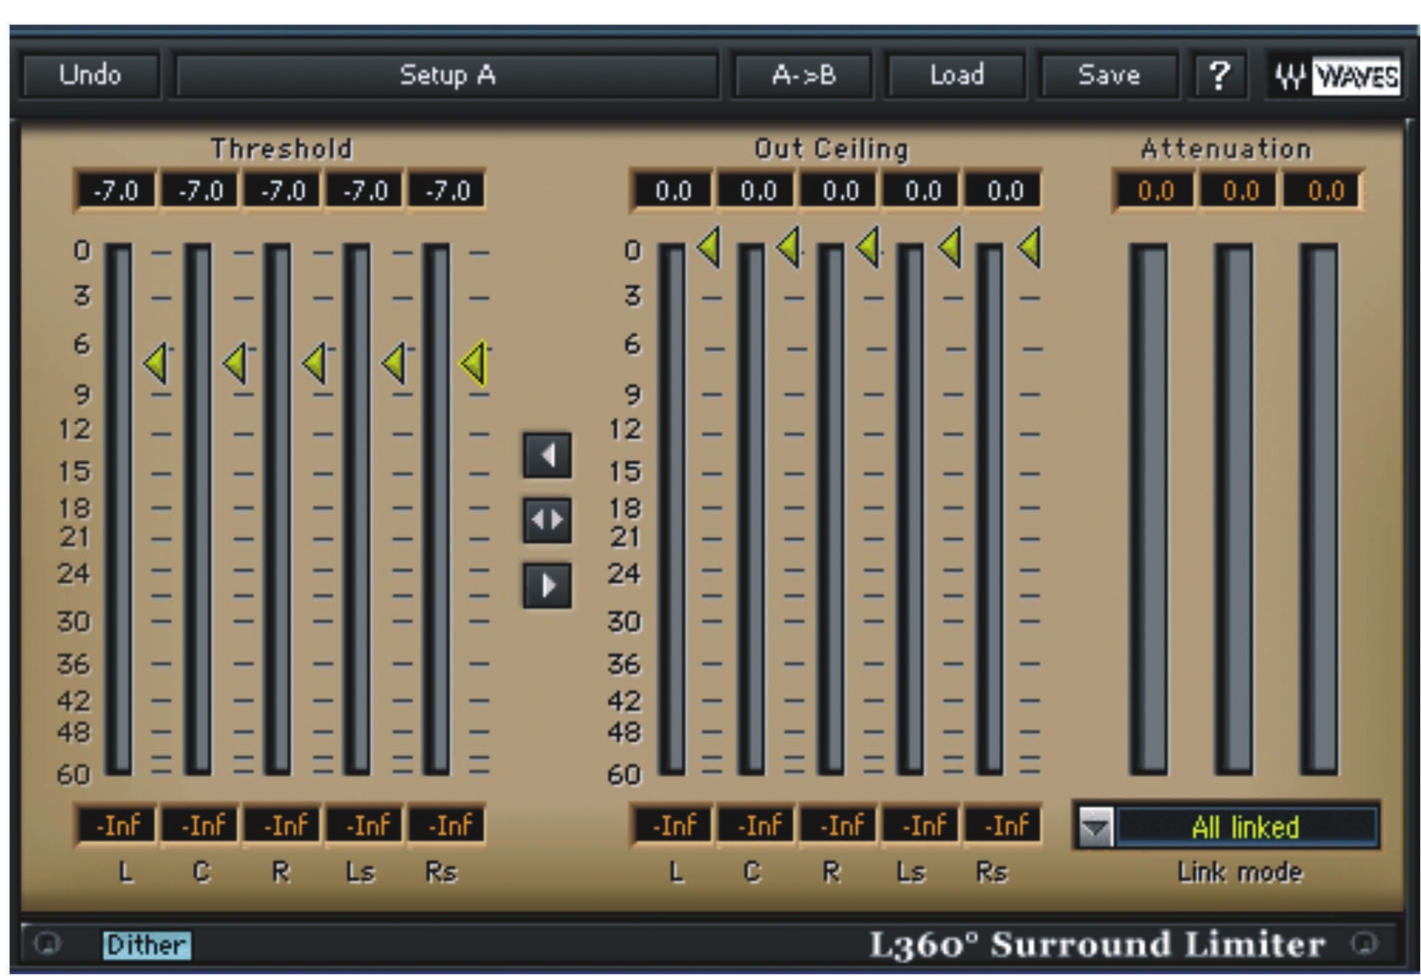Reset L threshold peak -Inf readout
Image resolution: width=1421 pixels, height=980 pixels.
(117, 826)
